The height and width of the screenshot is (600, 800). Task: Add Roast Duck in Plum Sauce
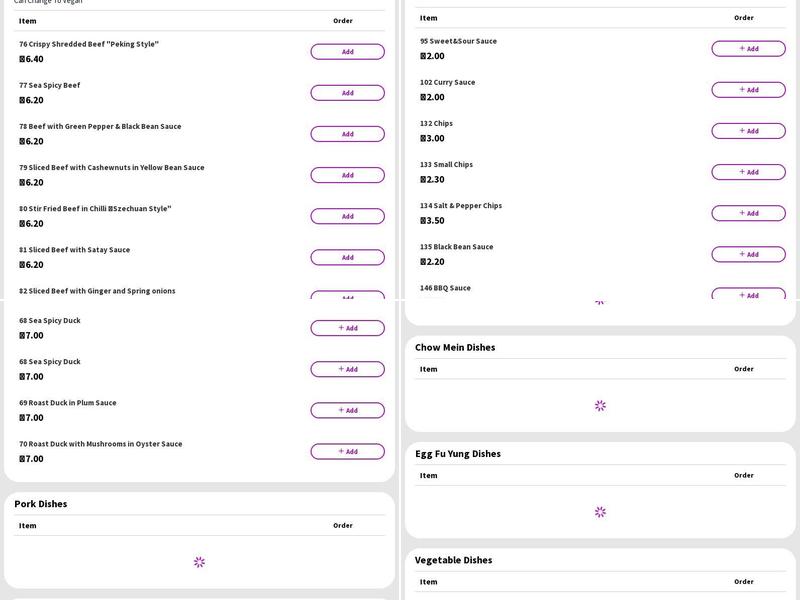347,410
